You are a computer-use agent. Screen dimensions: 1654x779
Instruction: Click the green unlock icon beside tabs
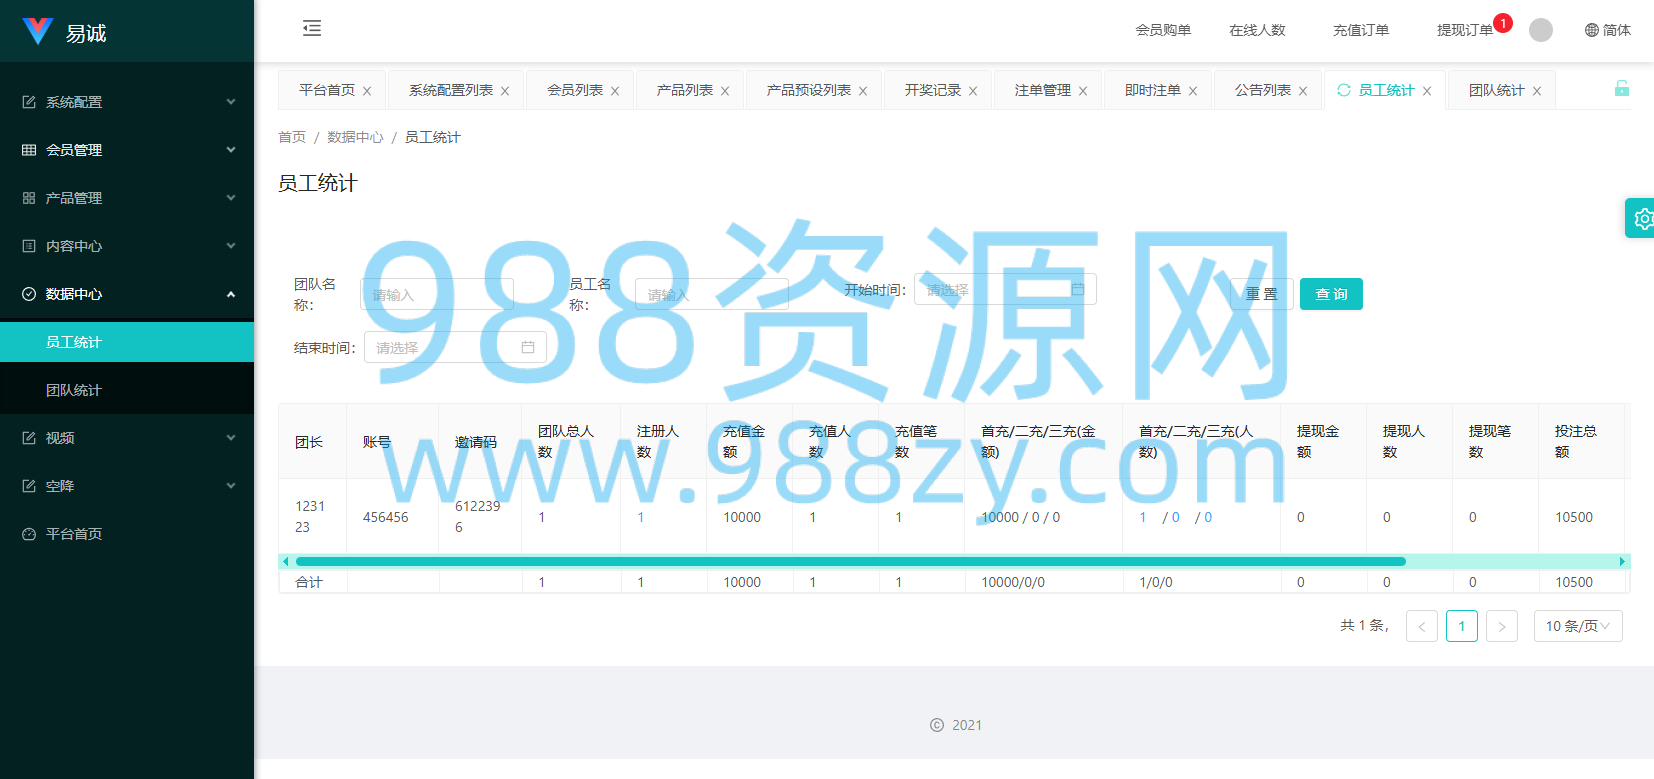[x=1622, y=89]
